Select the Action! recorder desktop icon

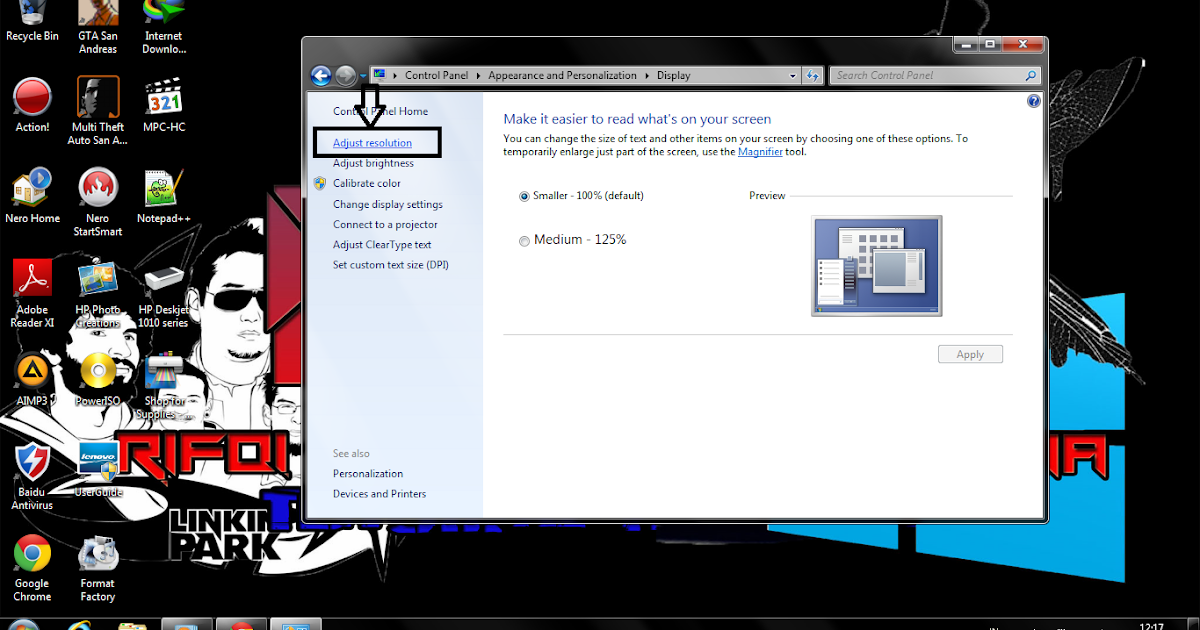[x=32, y=105]
